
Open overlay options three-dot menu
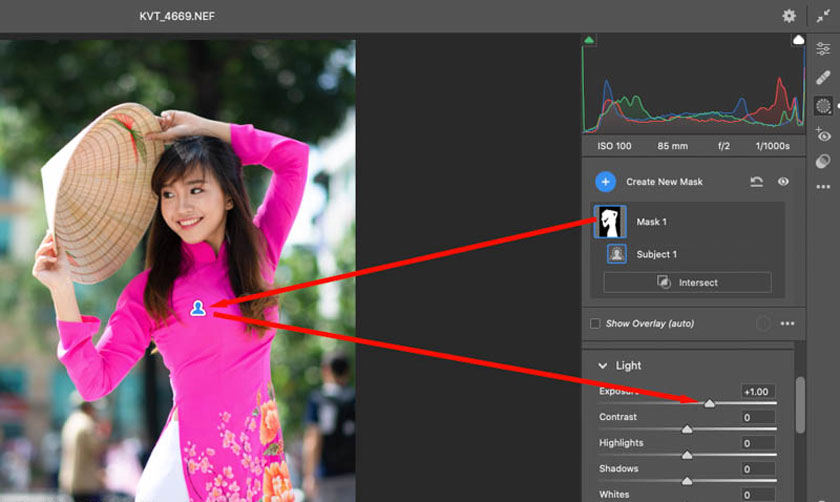[787, 324]
